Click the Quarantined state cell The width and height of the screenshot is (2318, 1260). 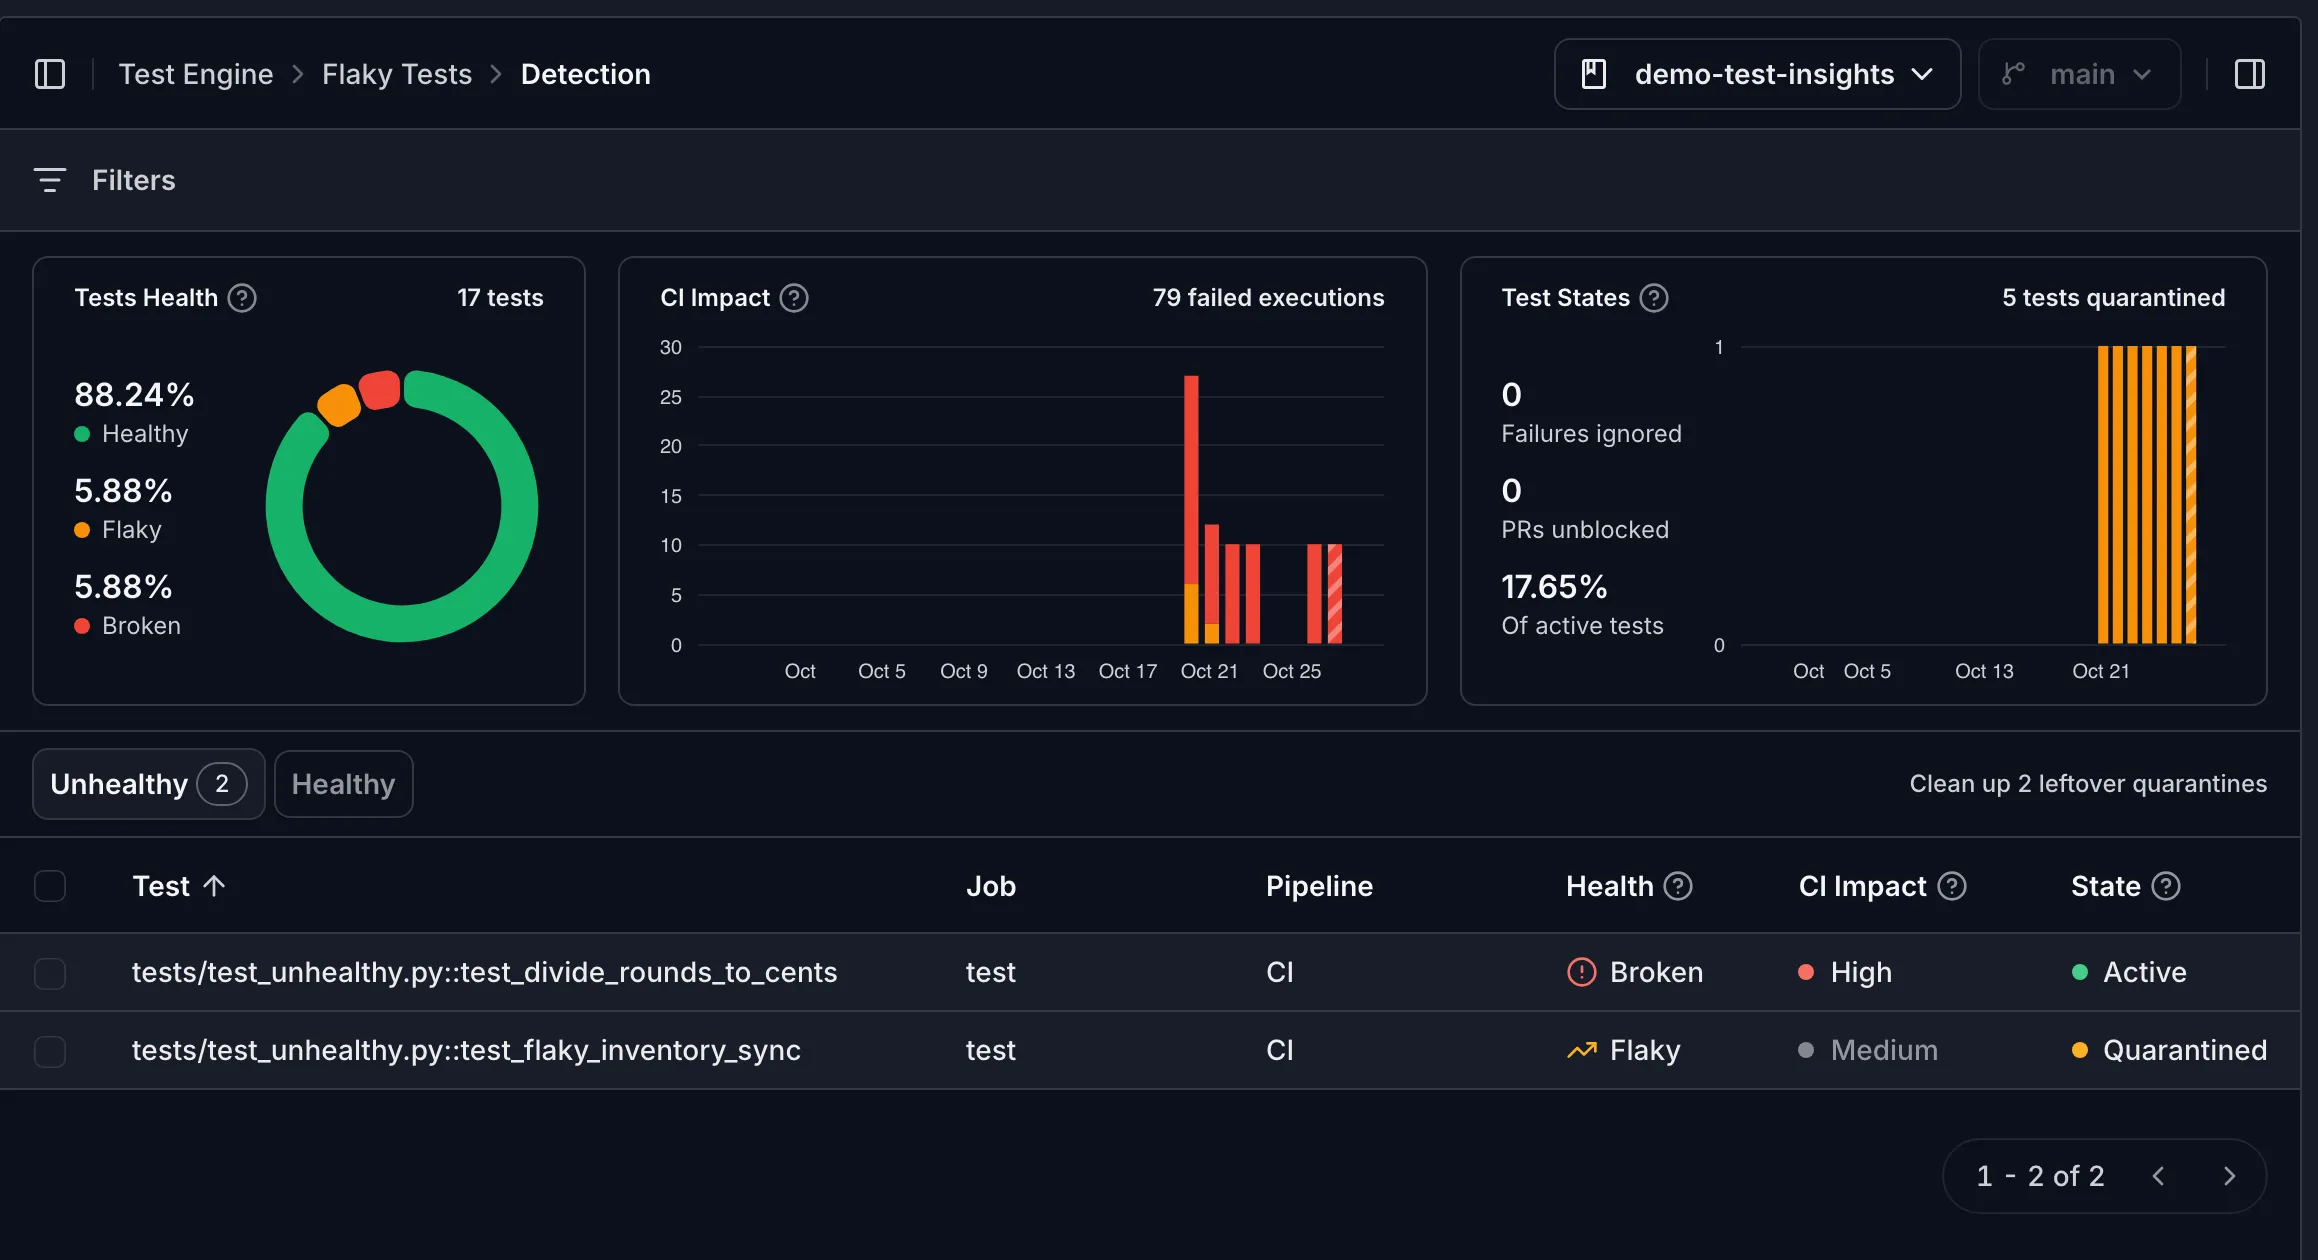click(x=2169, y=1050)
